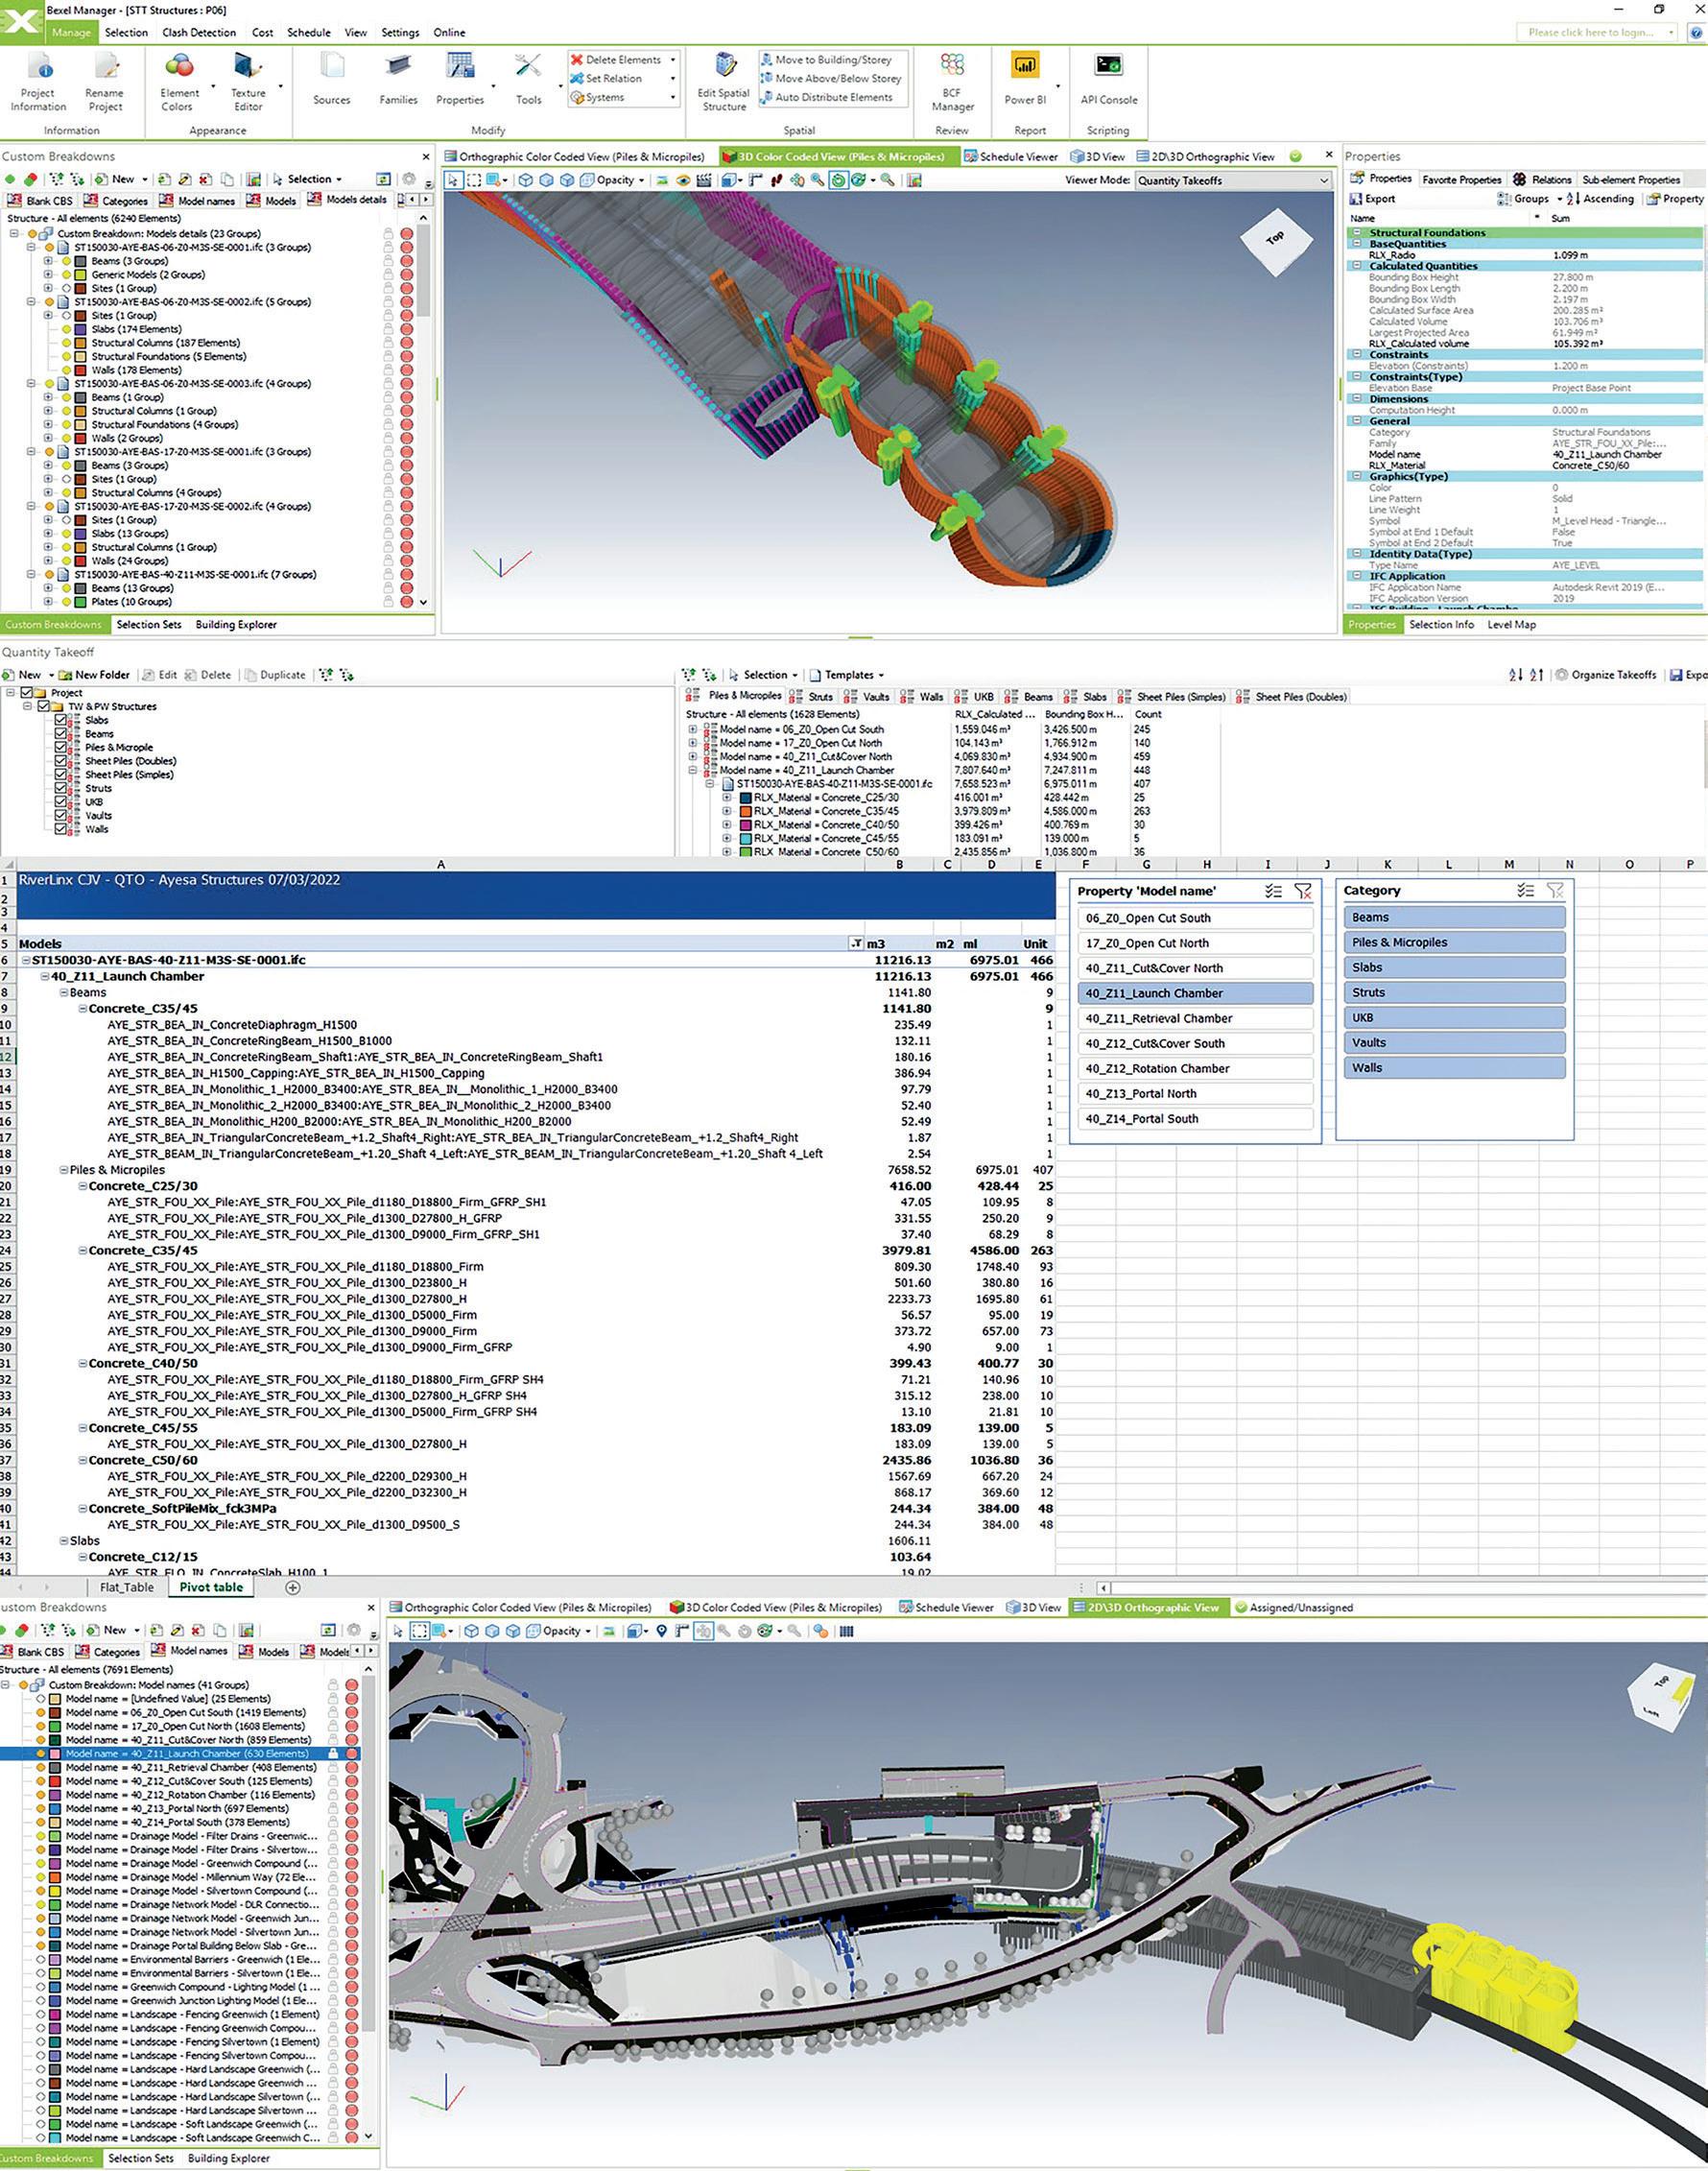This screenshot has height=2171, width=1708.
Task: Toggle the Sheet Piles (Doubles) takeoff checkbox
Action: click(62, 761)
